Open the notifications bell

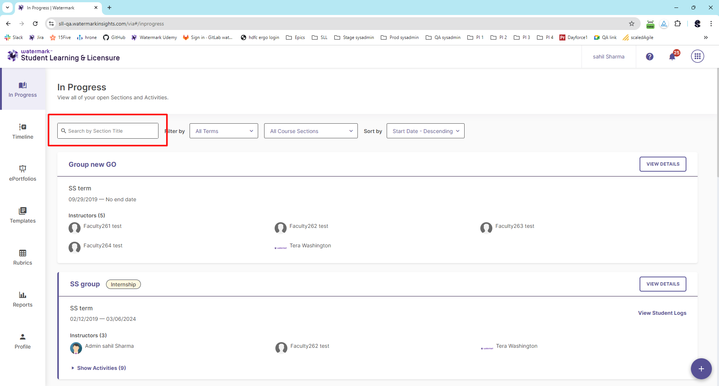(x=672, y=57)
